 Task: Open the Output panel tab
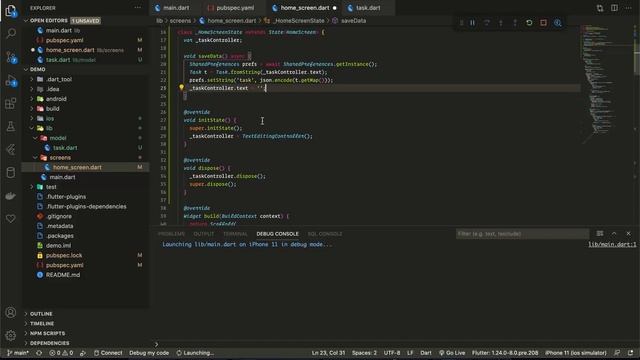204,234
